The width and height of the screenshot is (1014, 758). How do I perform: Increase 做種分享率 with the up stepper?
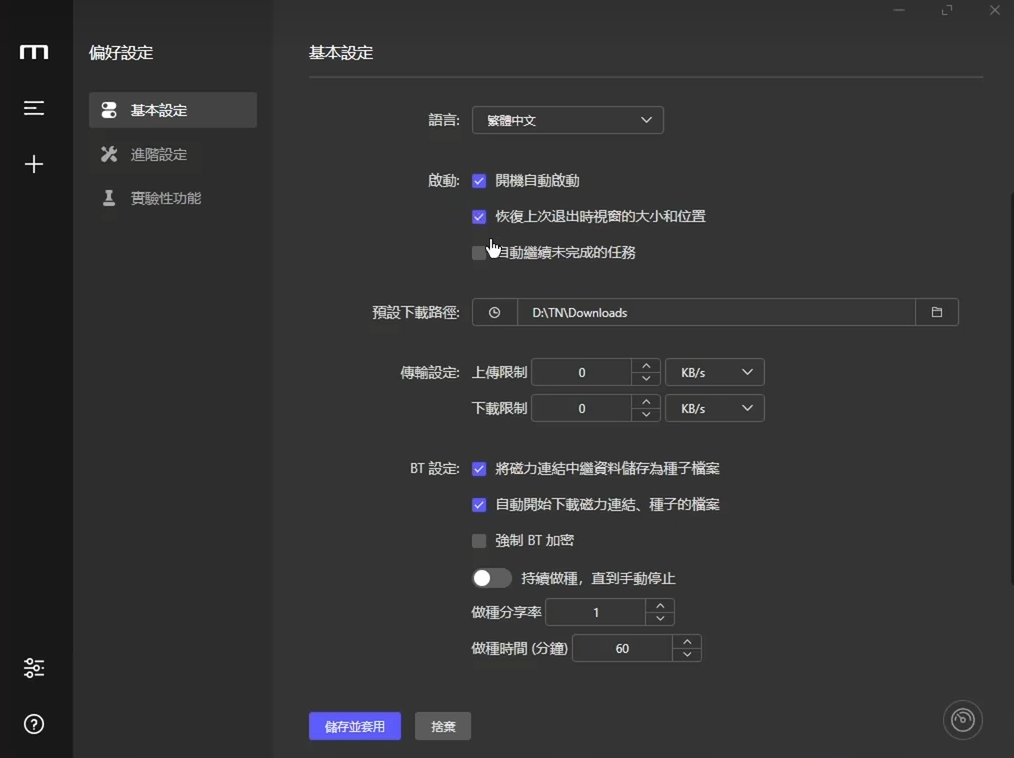(661, 606)
